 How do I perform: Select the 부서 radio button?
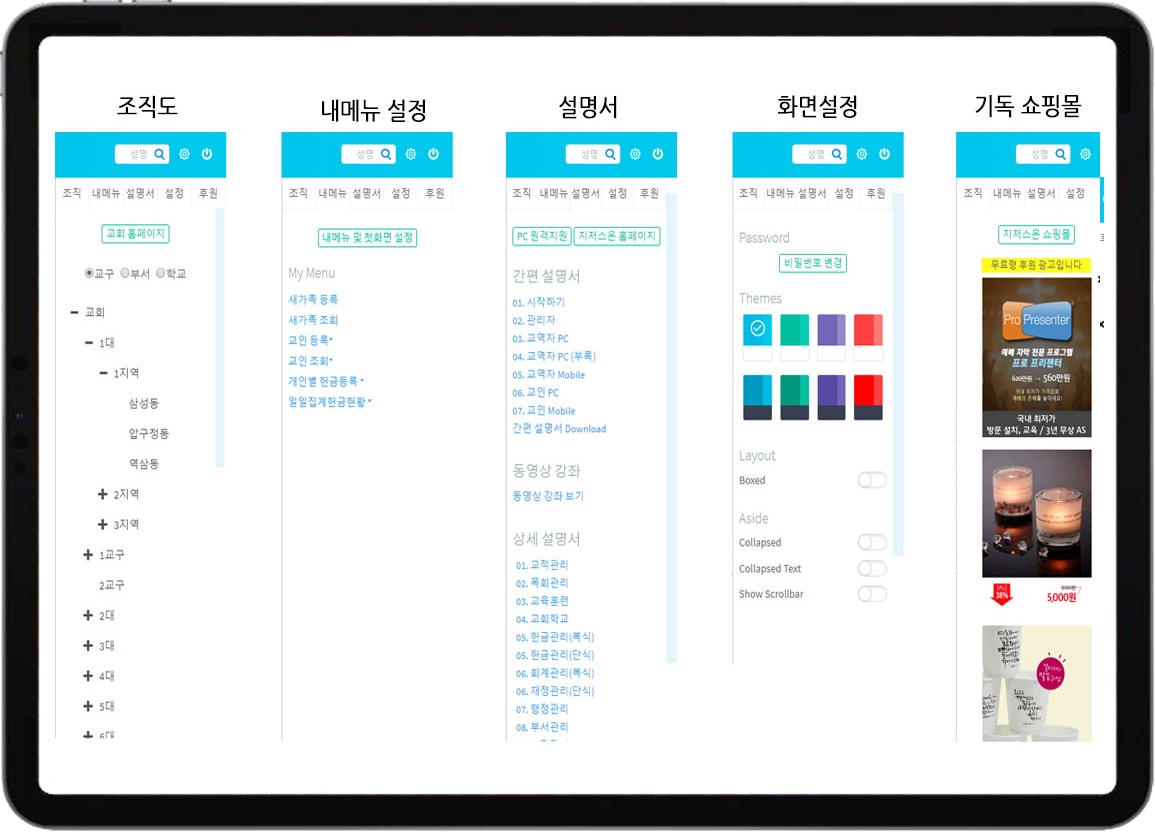click(x=125, y=273)
